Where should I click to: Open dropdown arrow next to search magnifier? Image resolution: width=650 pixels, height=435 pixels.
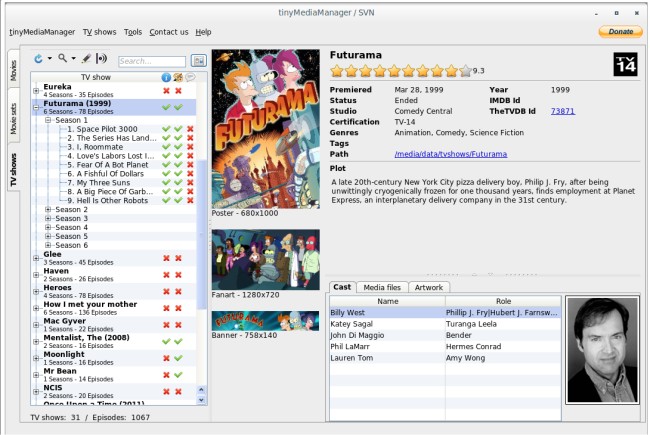click(x=74, y=60)
